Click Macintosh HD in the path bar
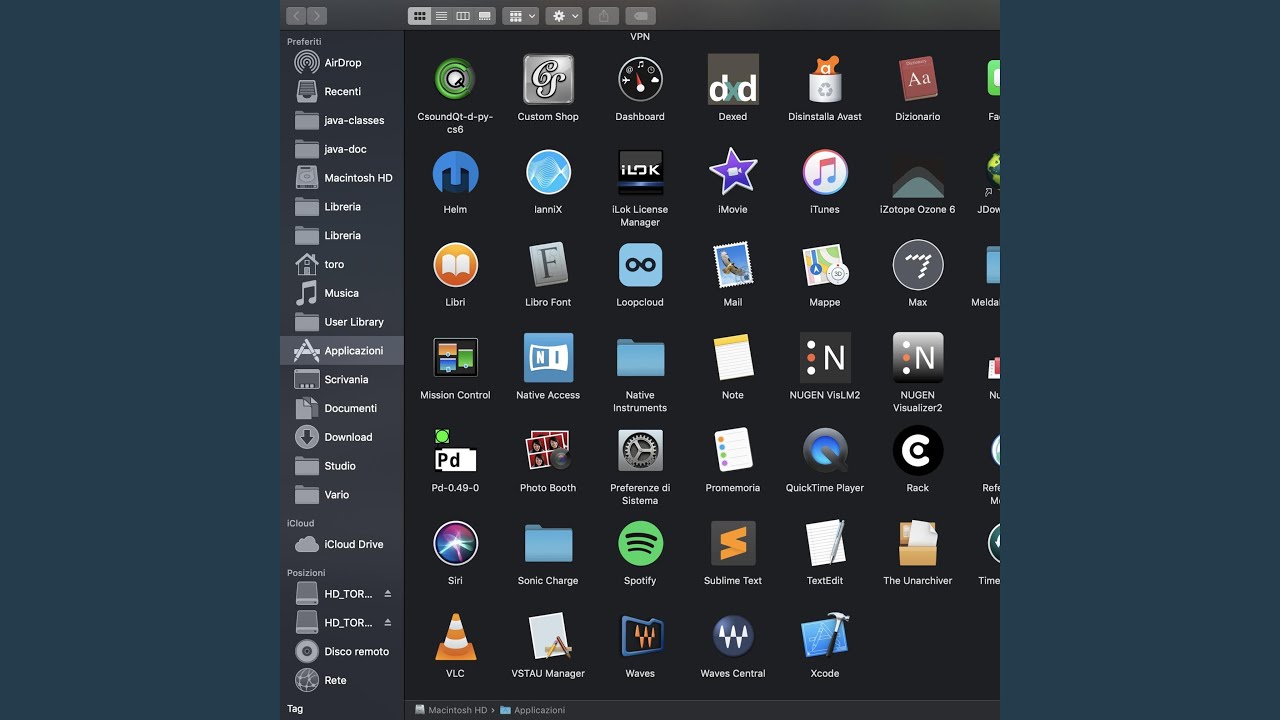Viewport: 1280px width, 720px height. [451, 710]
